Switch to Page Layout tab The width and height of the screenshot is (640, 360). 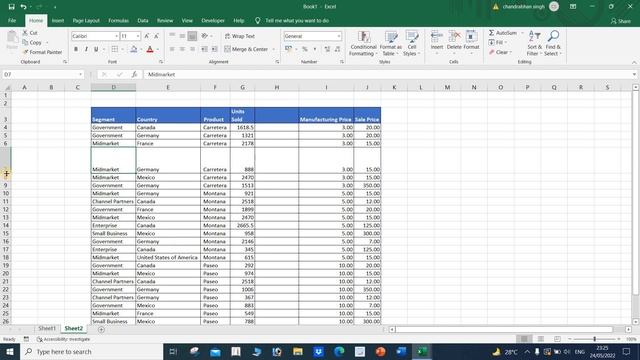pyautogui.click(x=86, y=20)
